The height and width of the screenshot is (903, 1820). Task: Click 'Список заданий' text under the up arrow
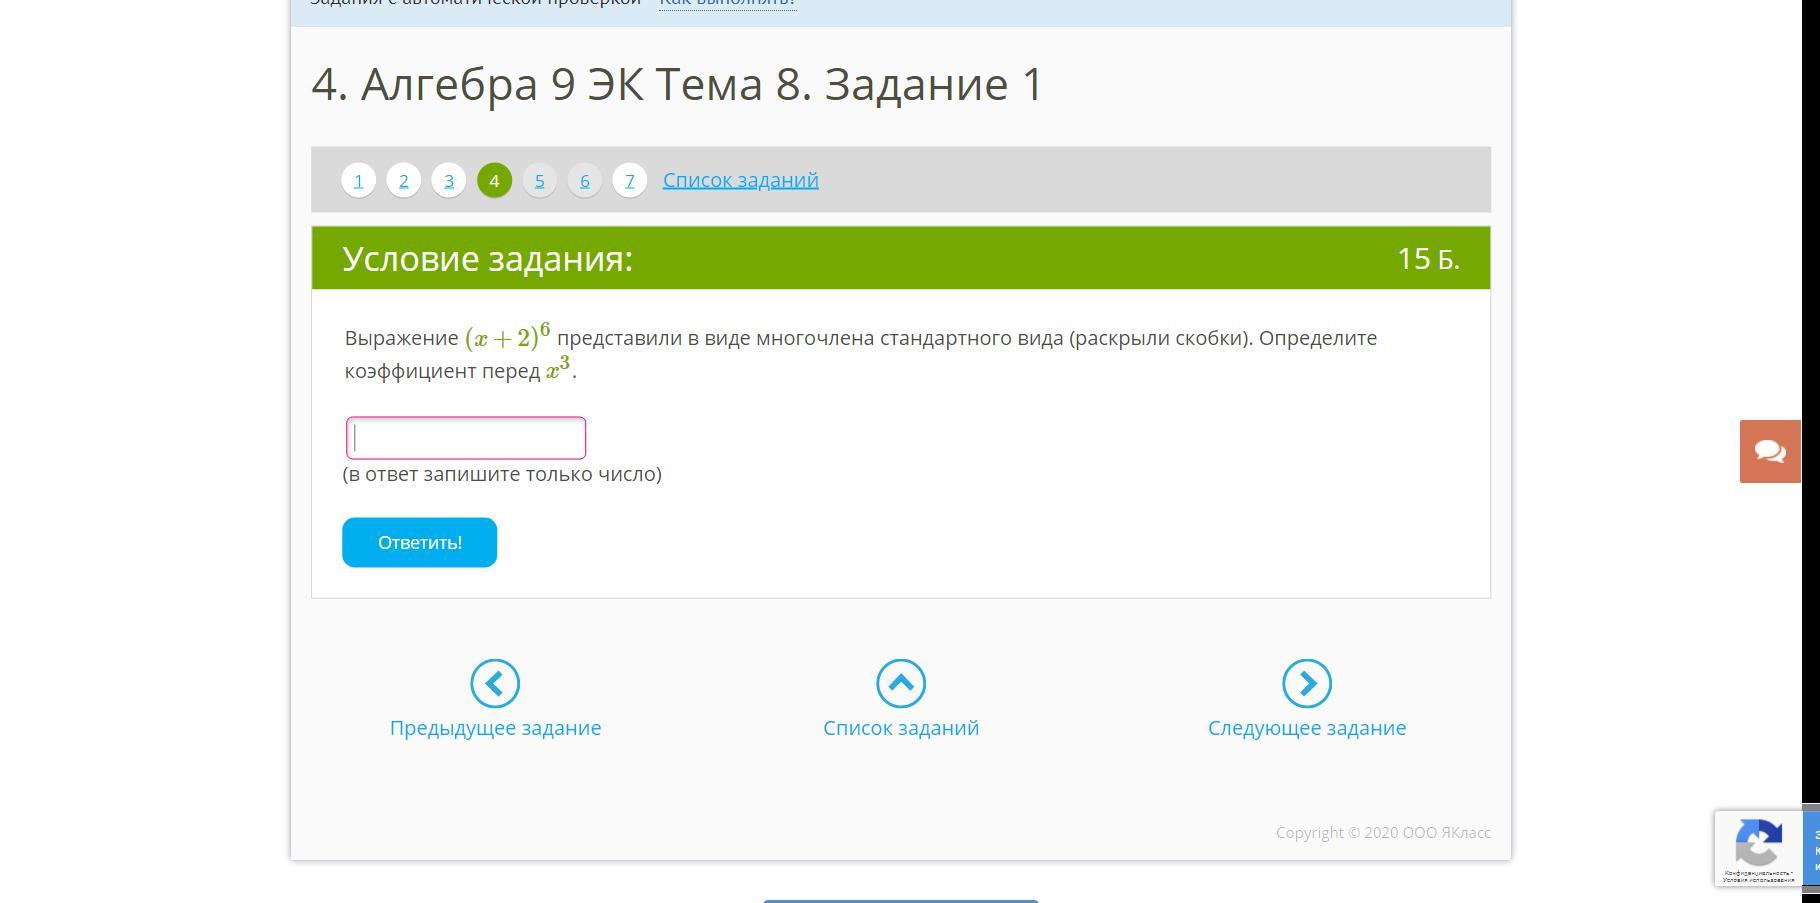click(901, 728)
